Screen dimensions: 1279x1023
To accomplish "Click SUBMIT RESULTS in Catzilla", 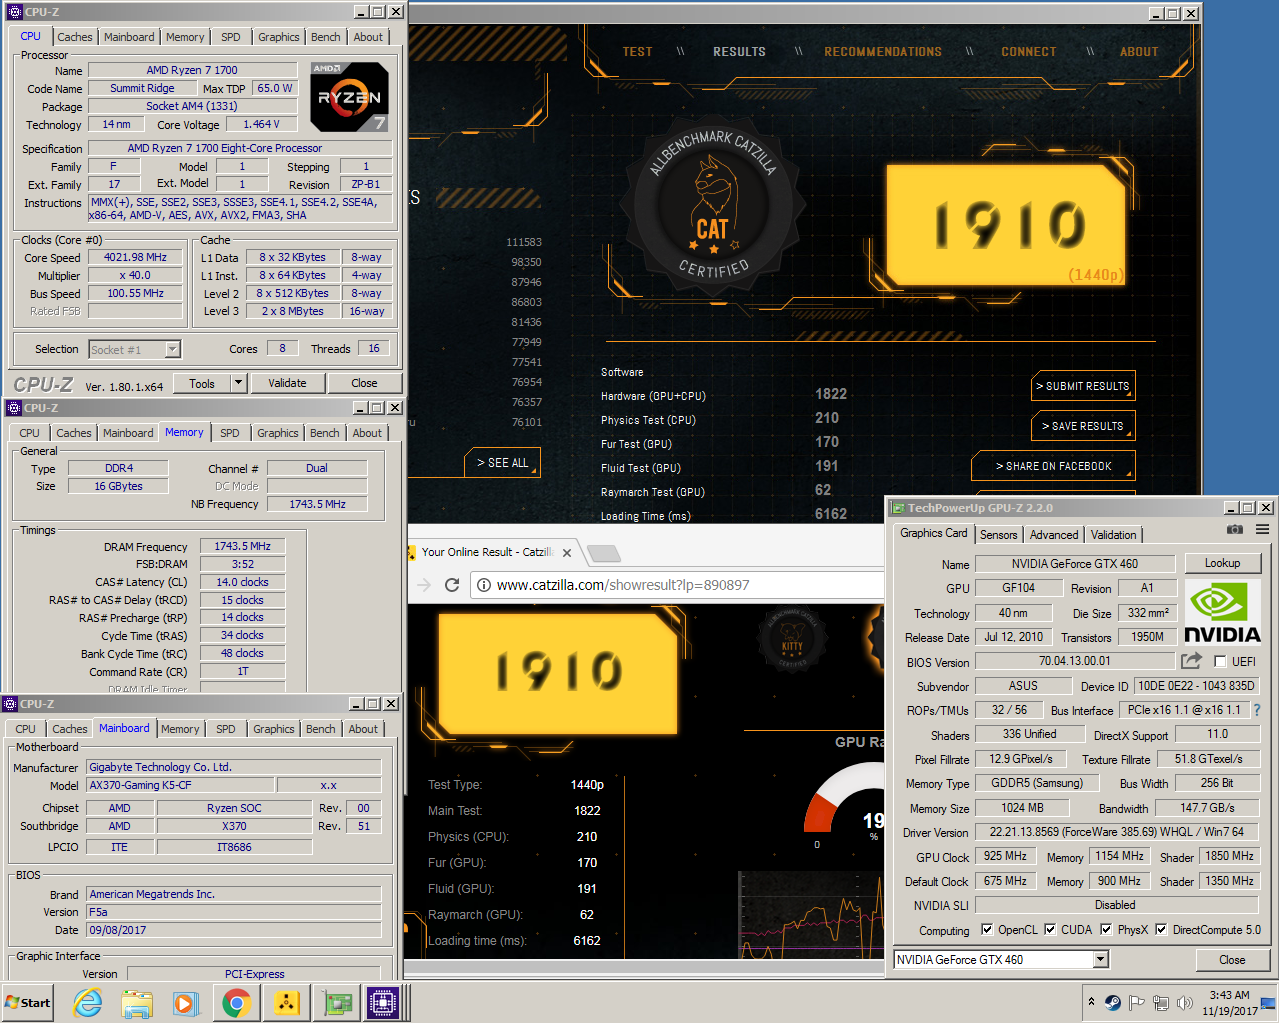I will coord(1083,386).
